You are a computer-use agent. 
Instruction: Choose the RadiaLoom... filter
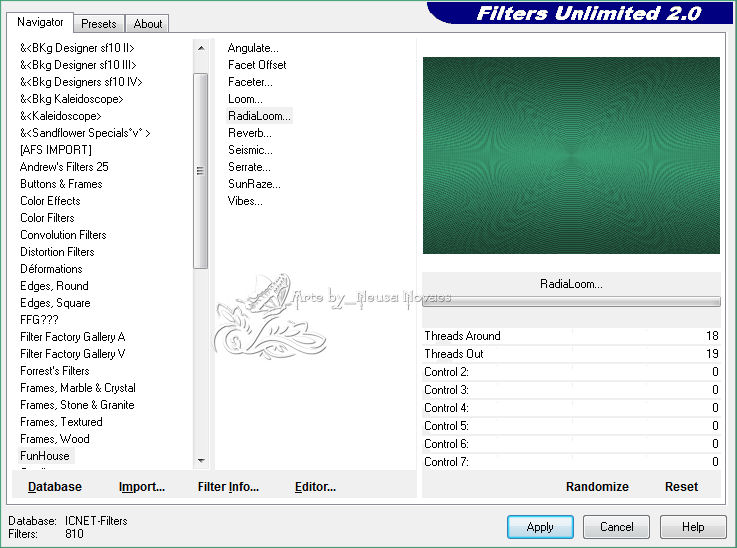tap(259, 116)
